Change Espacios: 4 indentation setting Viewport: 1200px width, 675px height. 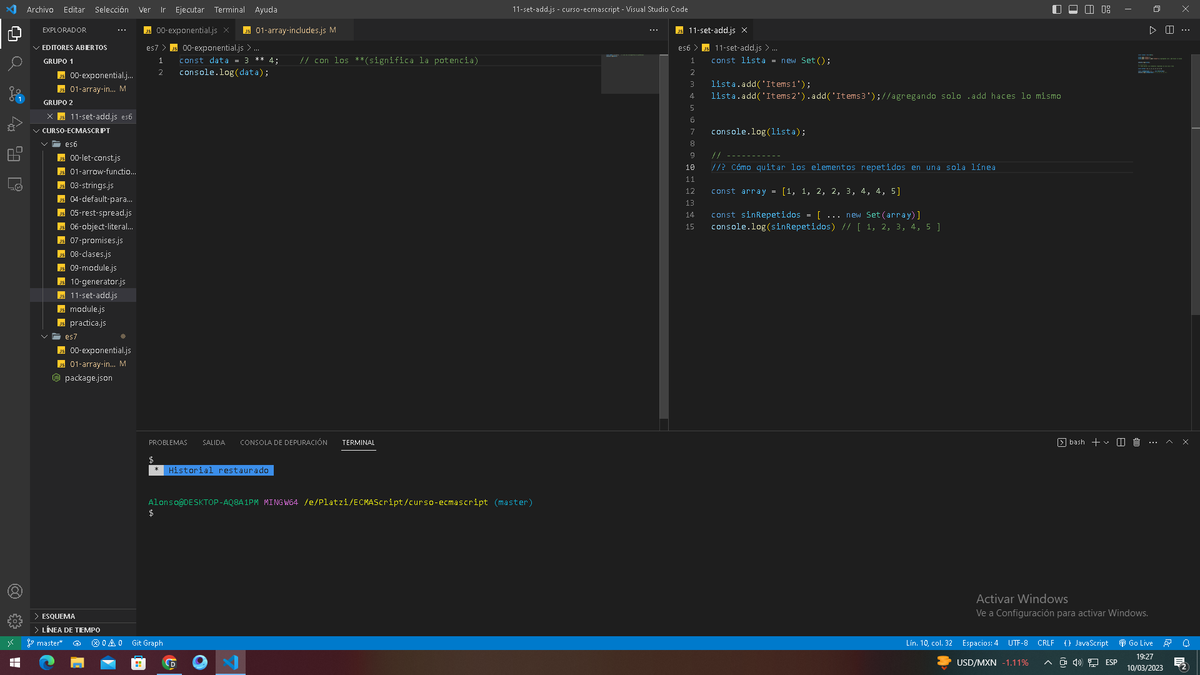pos(980,643)
